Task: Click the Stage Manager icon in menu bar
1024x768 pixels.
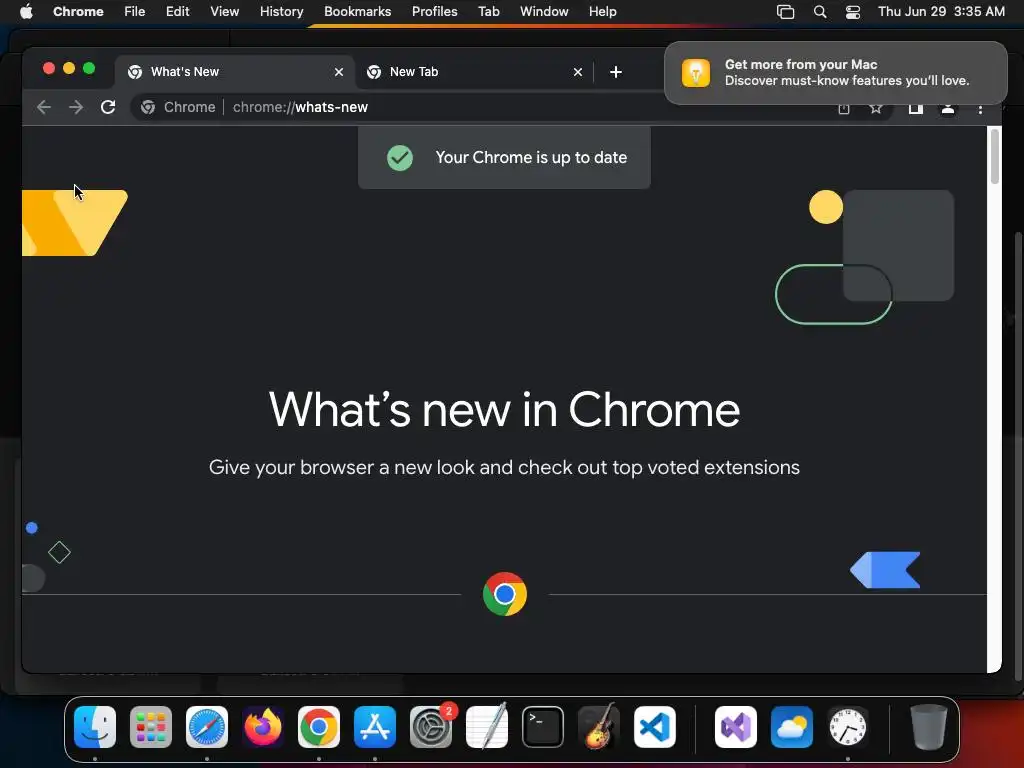Action: click(786, 12)
